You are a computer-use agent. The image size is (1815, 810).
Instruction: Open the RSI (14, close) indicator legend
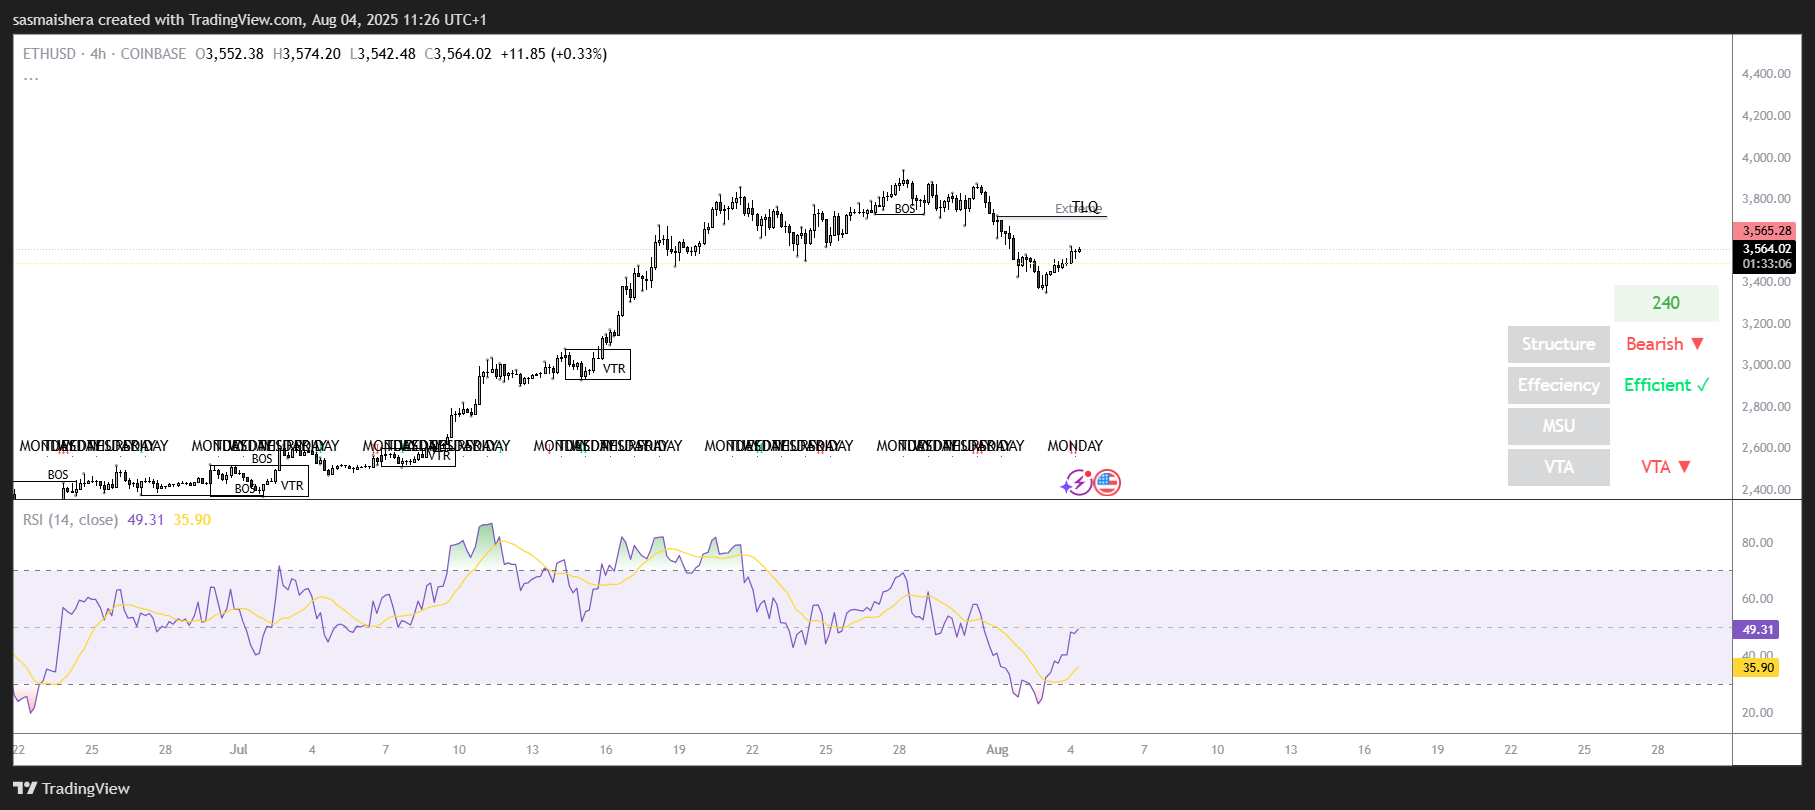click(x=70, y=520)
